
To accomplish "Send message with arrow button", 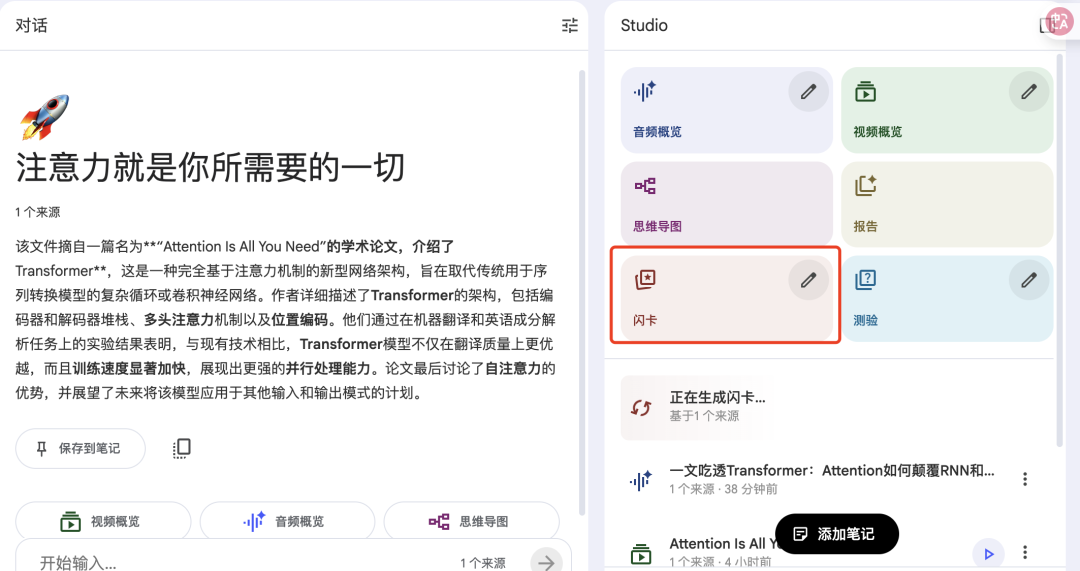I will (x=546, y=562).
